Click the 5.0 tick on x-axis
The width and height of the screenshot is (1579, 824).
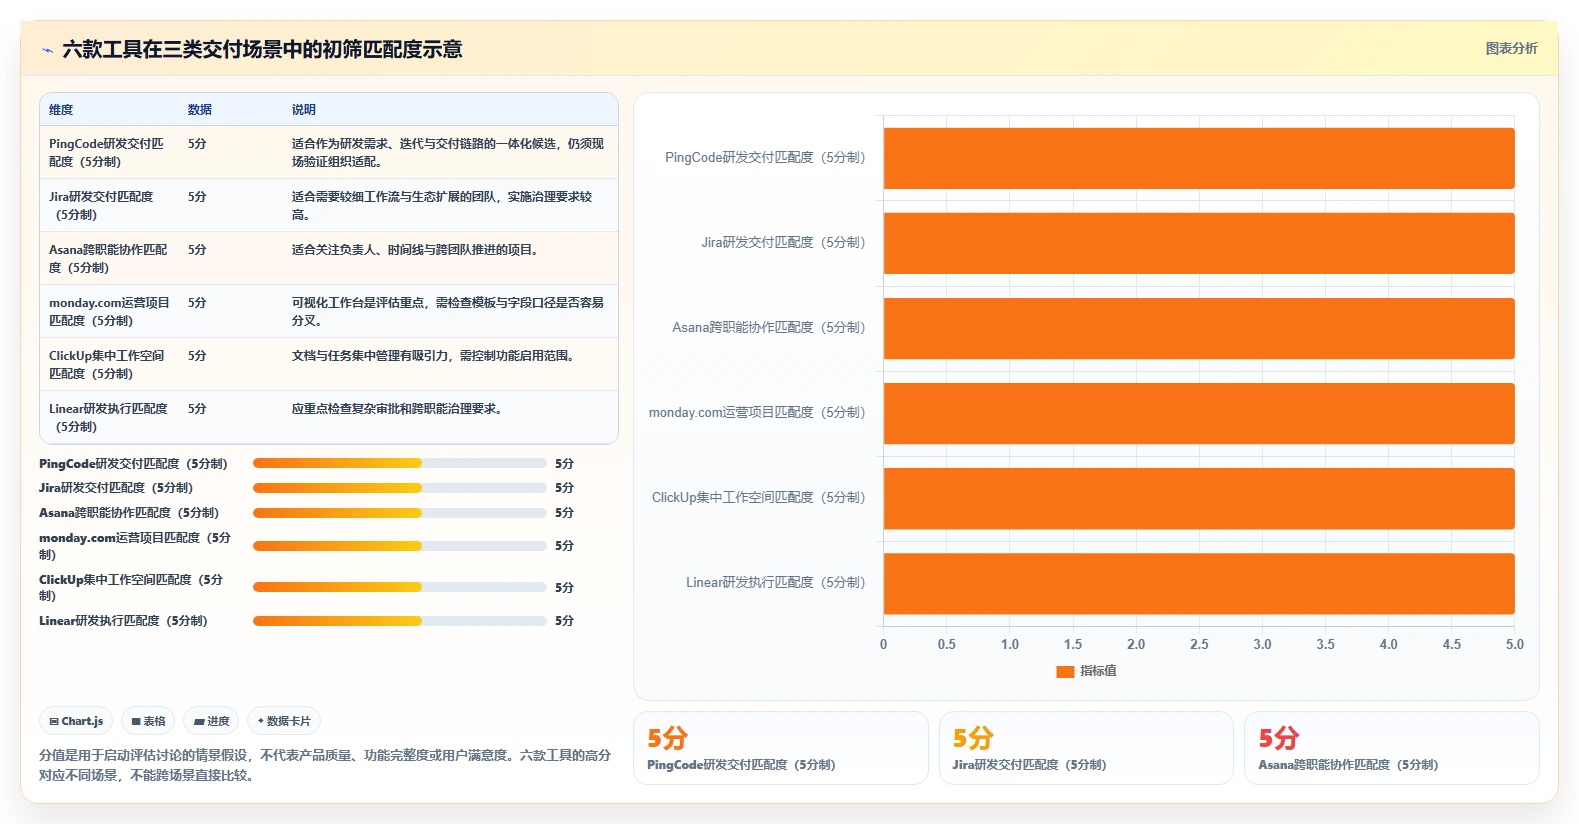[1515, 645]
